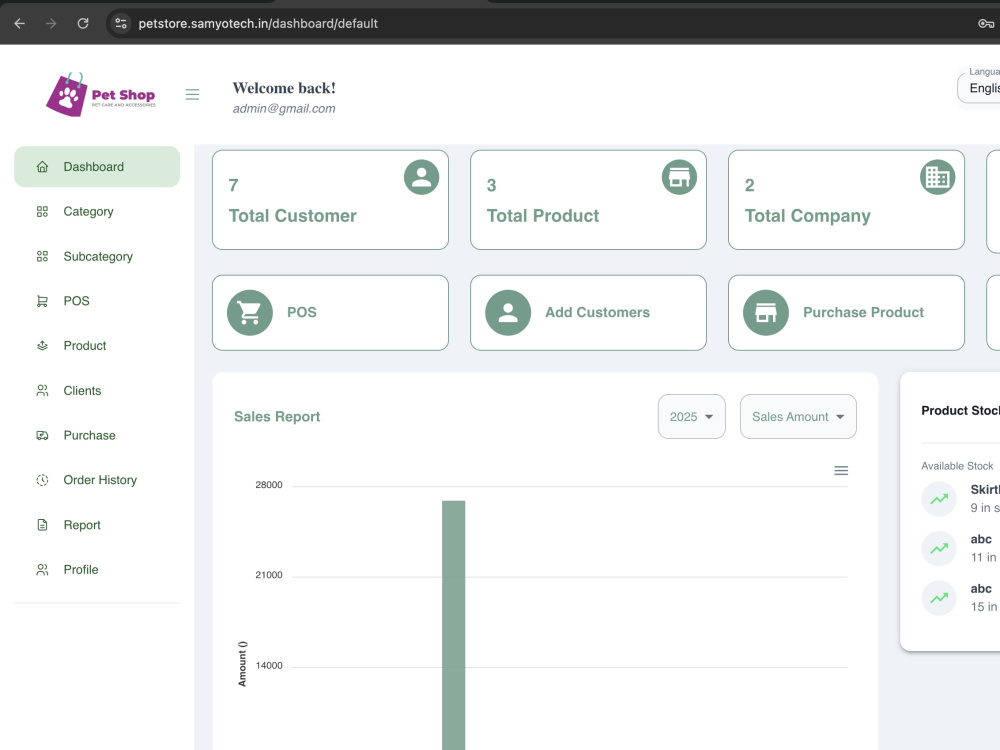
Task: Click the browser back arrow
Action: 20,24
